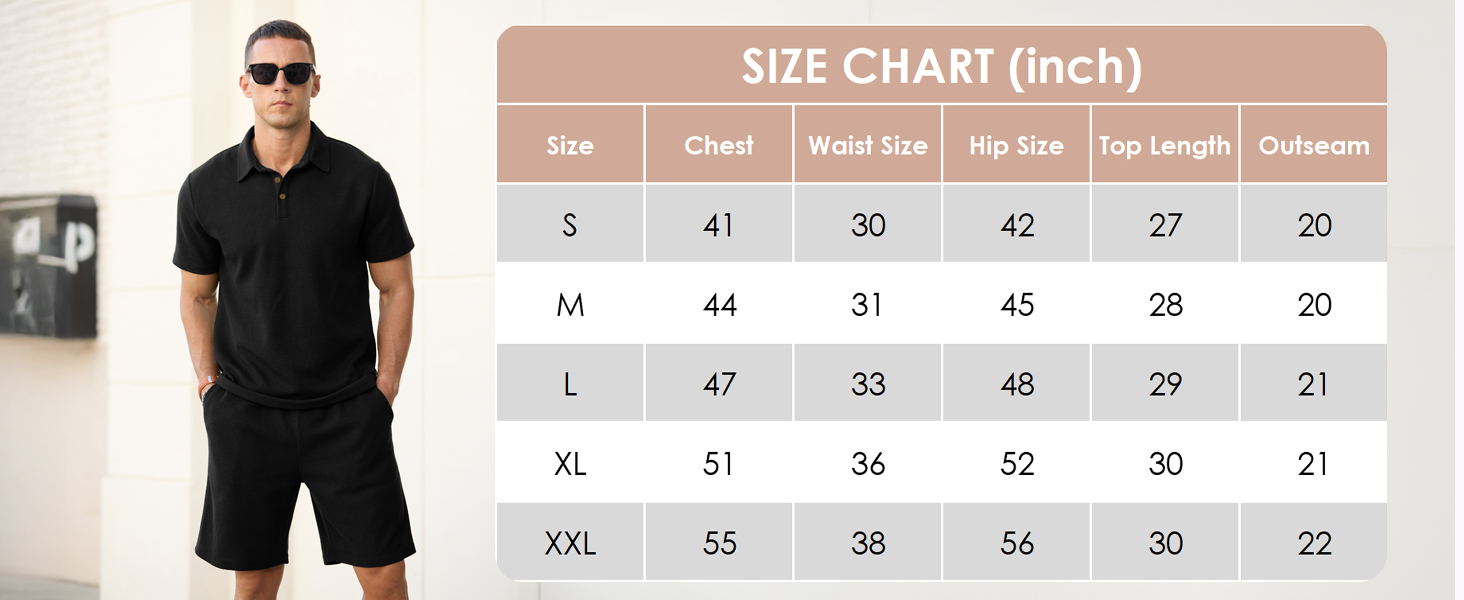Click the Top Length column header
This screenshot has height=600, width=1464.
click(1165, 145)
